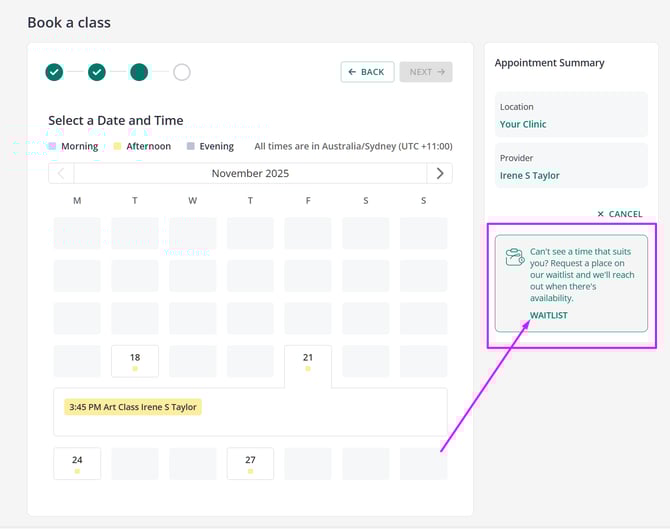Screen dimensions: 670x529
Task: Select November 21 on the calendar
Action: pos(308,360)
